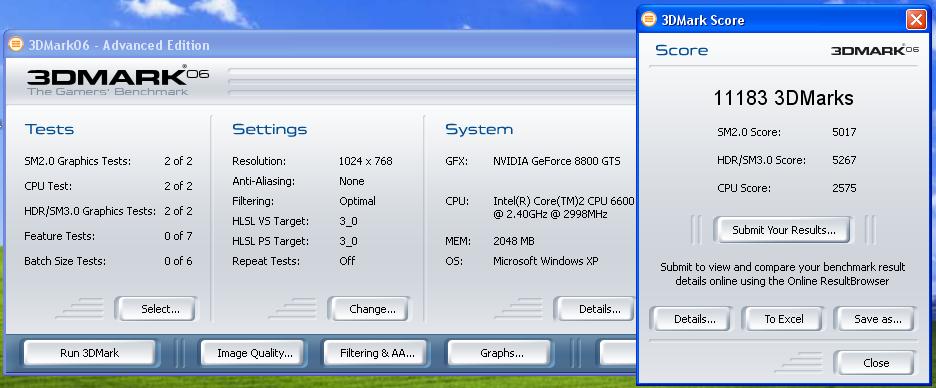This screenshot has width=936, height=388.
Task: Select the SM2.0 Score value 5017
Action: pyautogui.click(x=844, y=132)
